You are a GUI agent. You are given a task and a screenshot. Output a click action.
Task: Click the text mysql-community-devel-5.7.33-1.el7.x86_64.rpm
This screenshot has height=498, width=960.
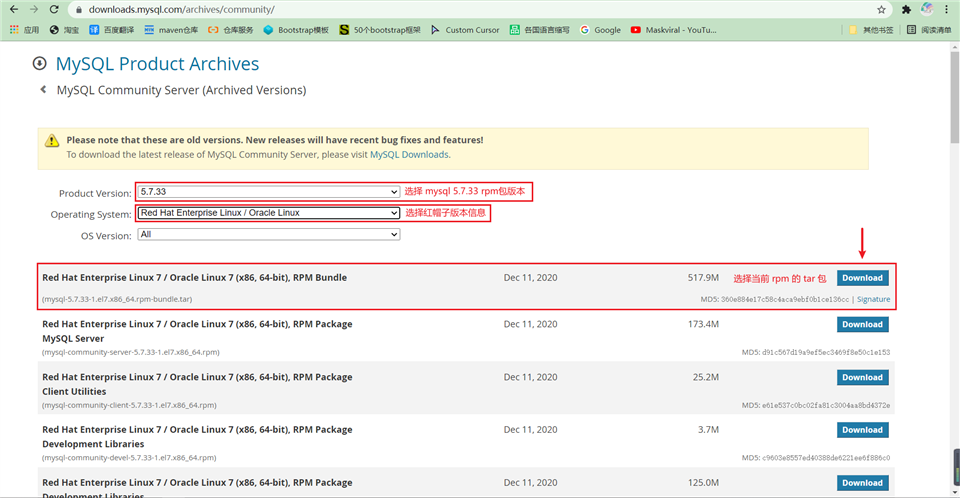coord(129,458)
